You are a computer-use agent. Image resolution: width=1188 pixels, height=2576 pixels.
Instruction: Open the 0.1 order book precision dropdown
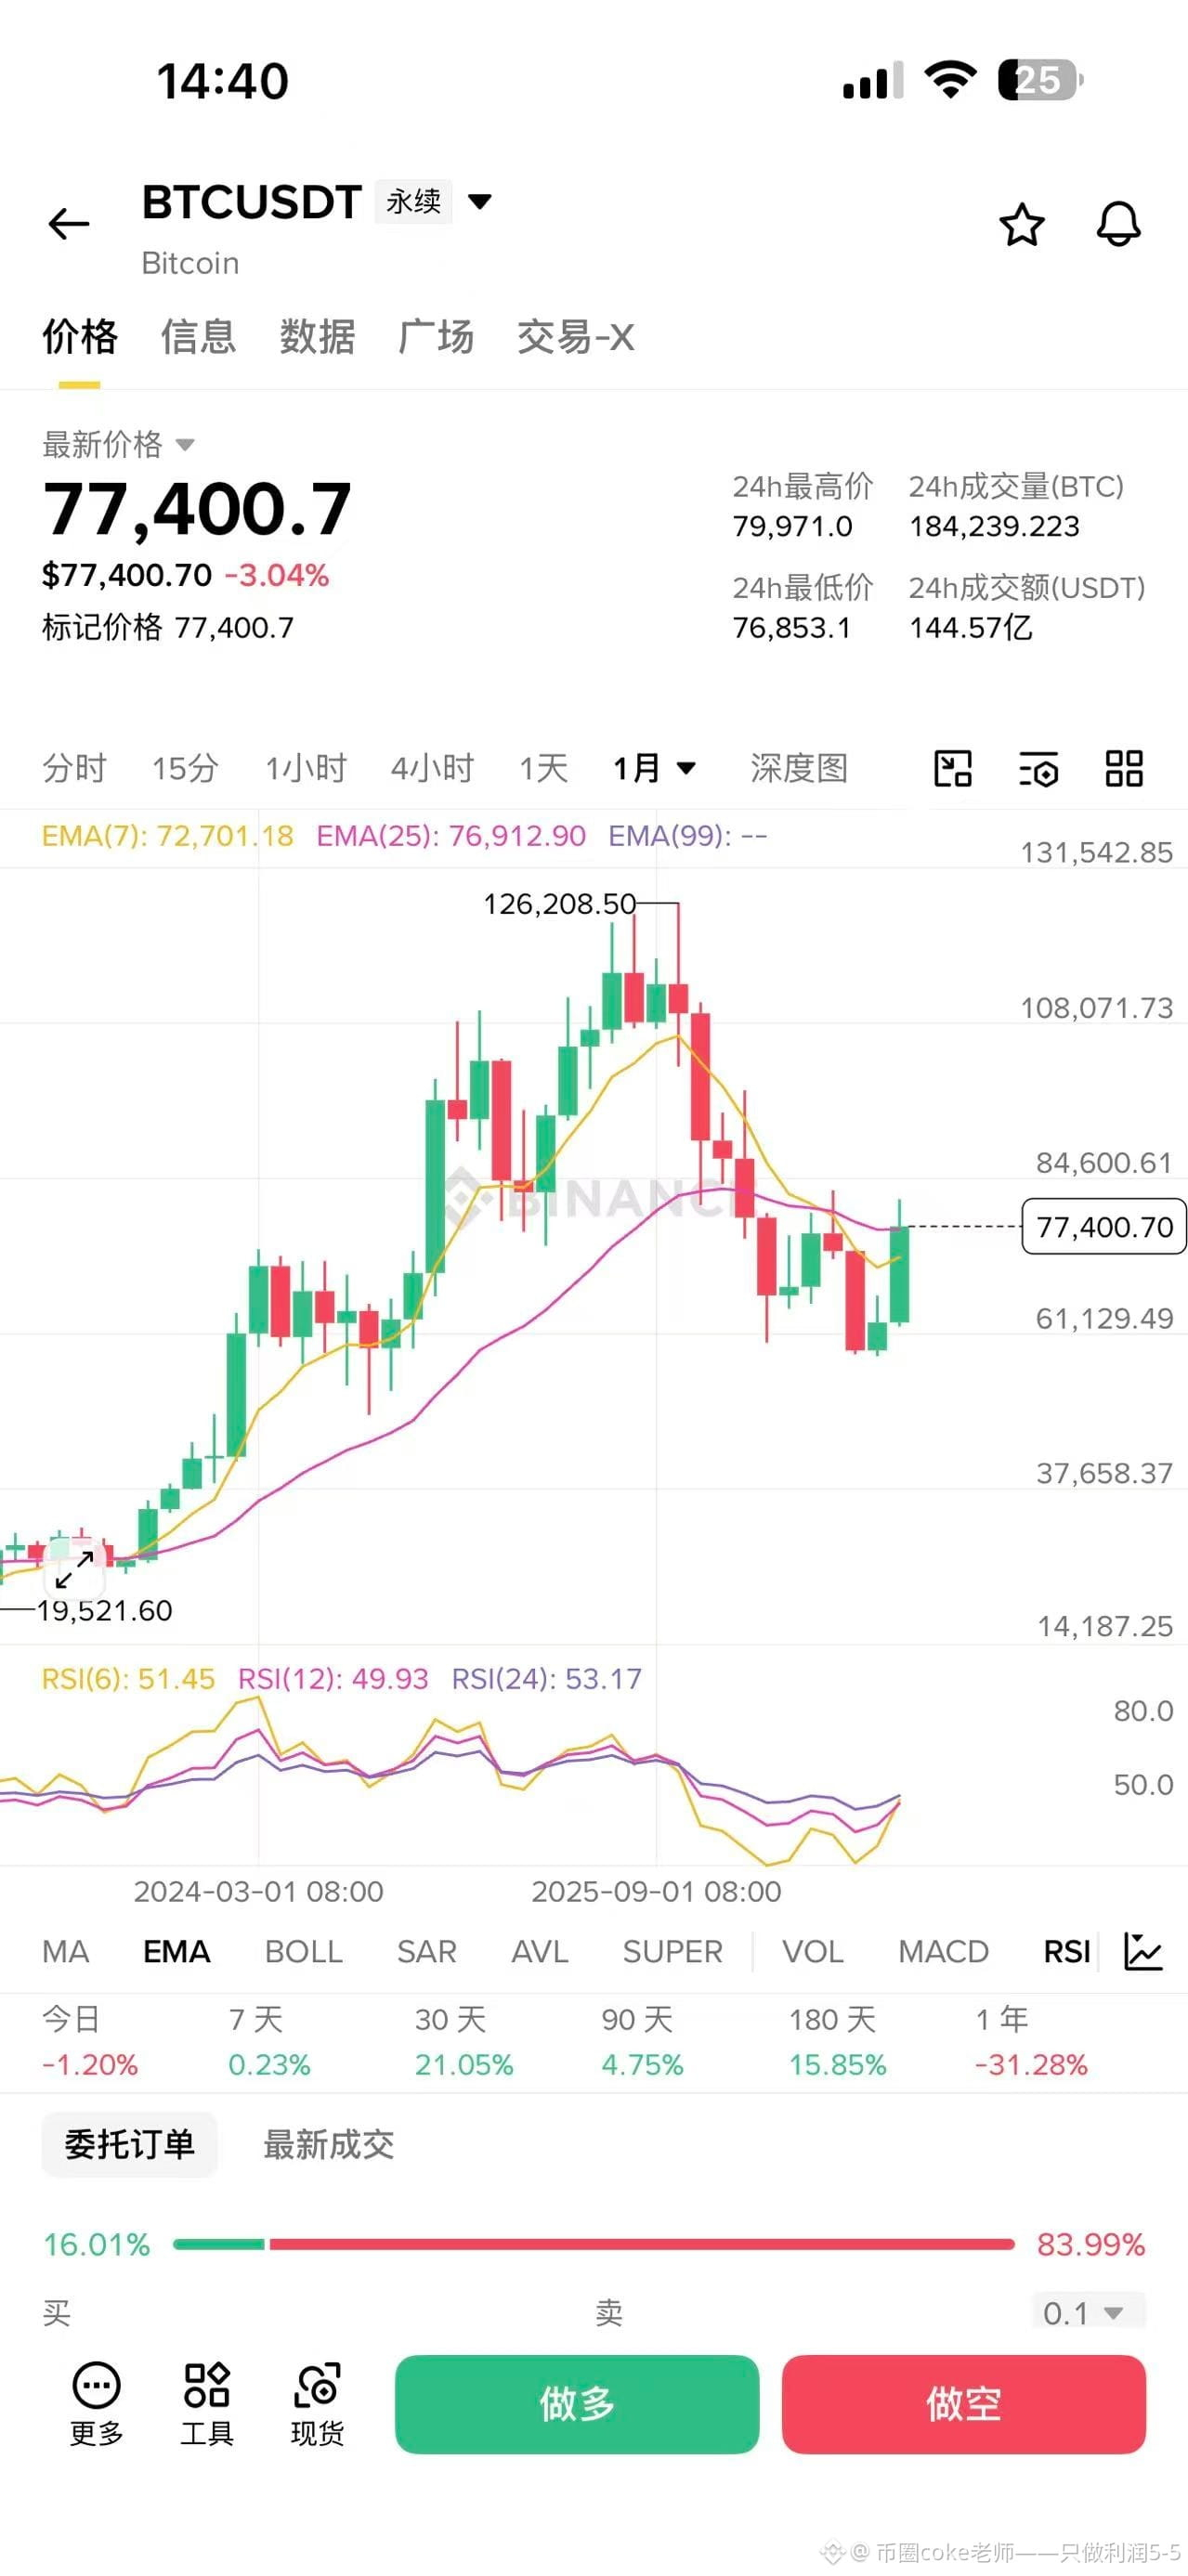pos(1088,2312)
